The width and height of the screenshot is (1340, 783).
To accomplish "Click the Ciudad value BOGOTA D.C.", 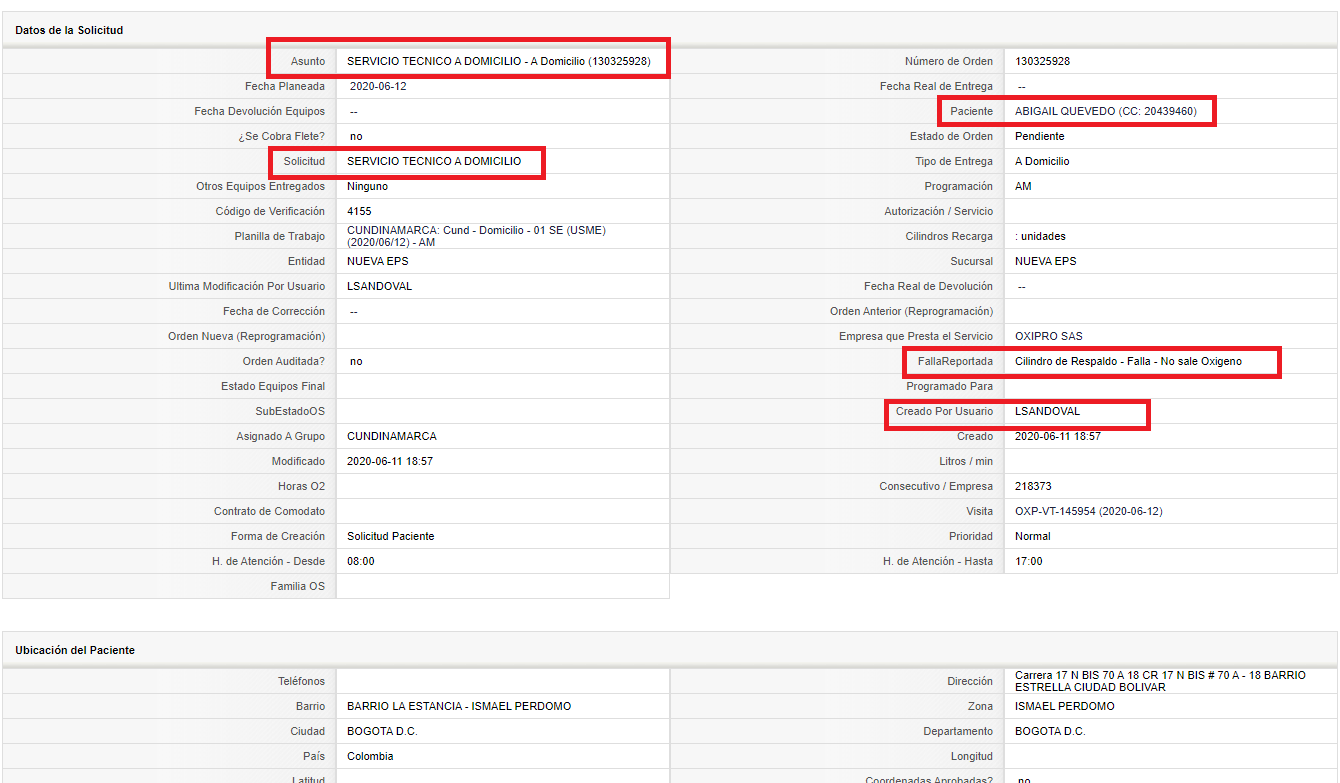I will (x=382, y=731).
